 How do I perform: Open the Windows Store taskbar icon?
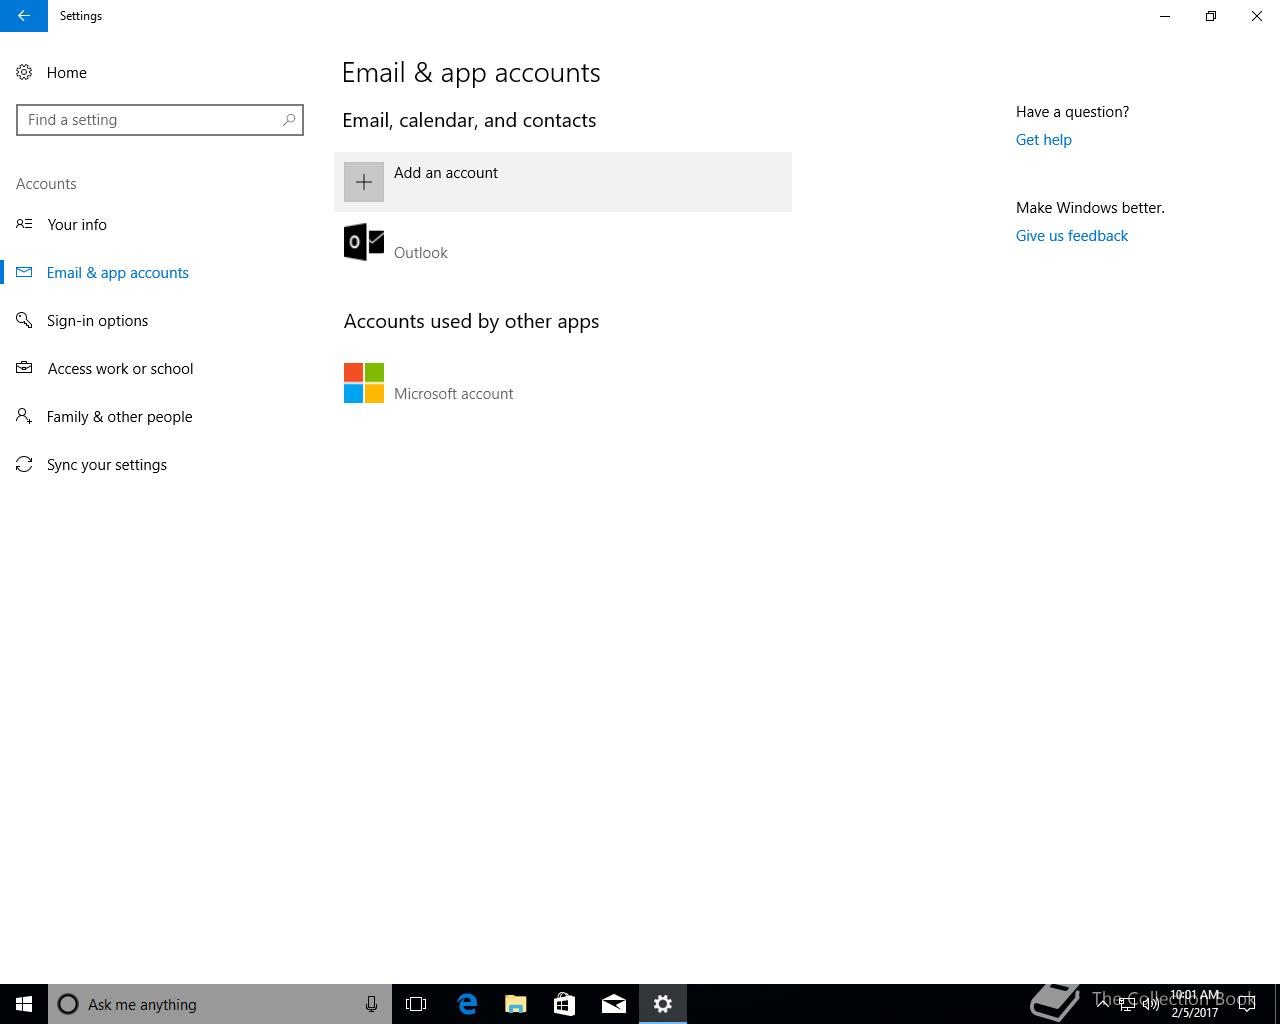coord(565,1004)
